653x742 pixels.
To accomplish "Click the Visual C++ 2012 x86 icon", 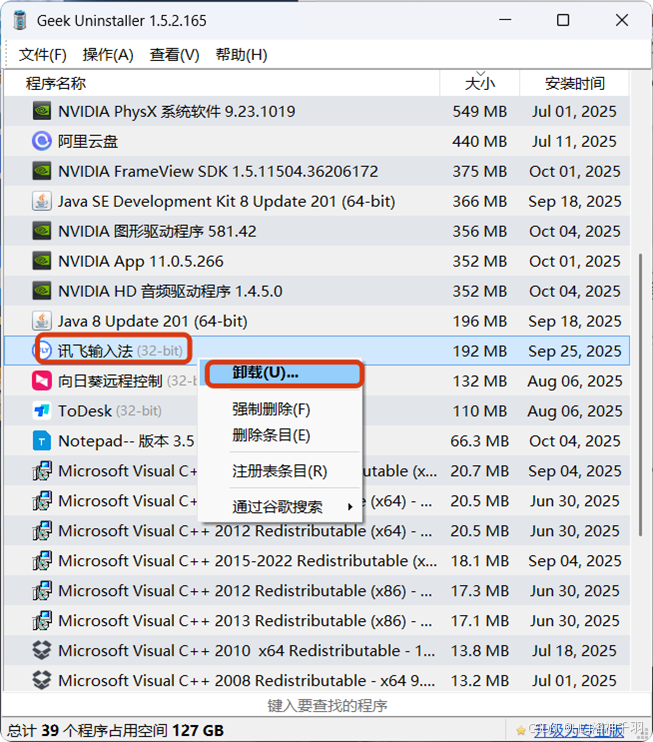I will click(x=42, y=591).
